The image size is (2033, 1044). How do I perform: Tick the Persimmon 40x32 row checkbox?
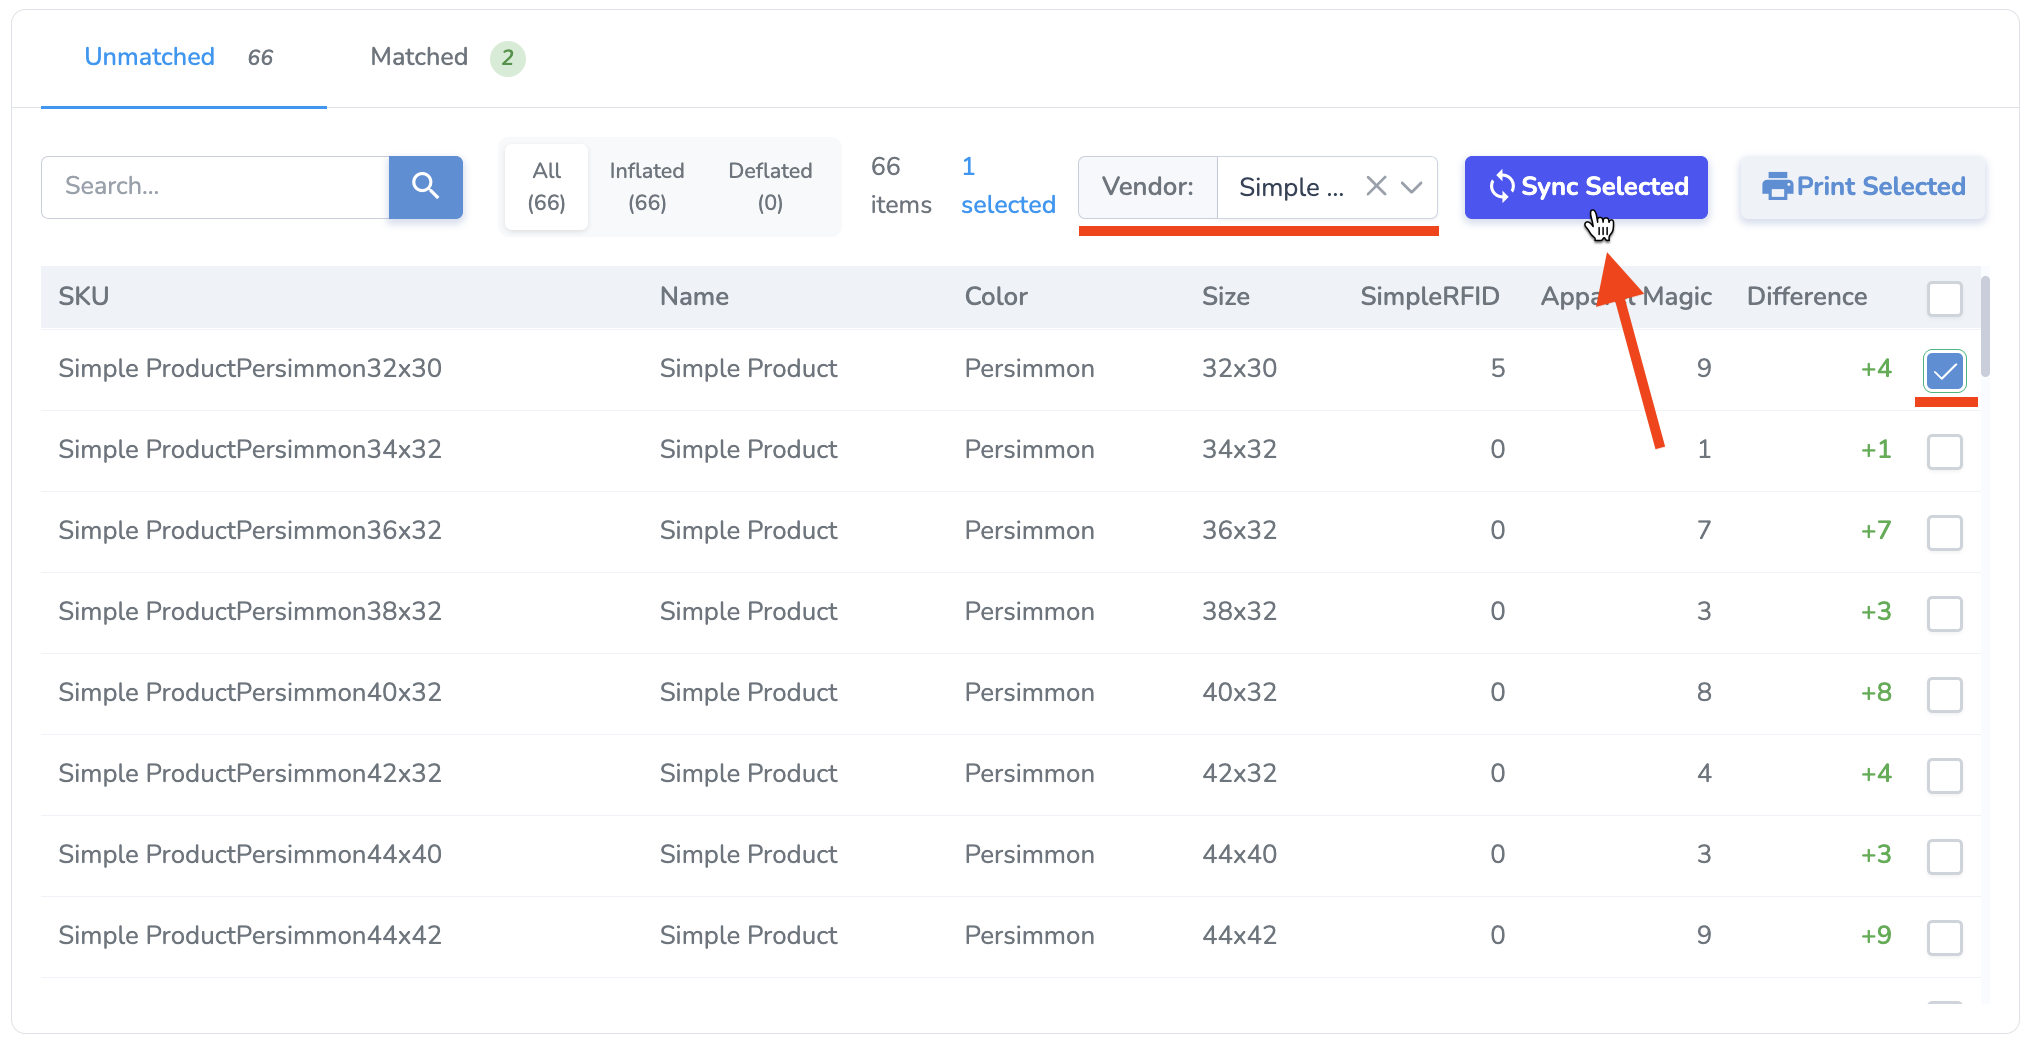[x=1944, y=694]
